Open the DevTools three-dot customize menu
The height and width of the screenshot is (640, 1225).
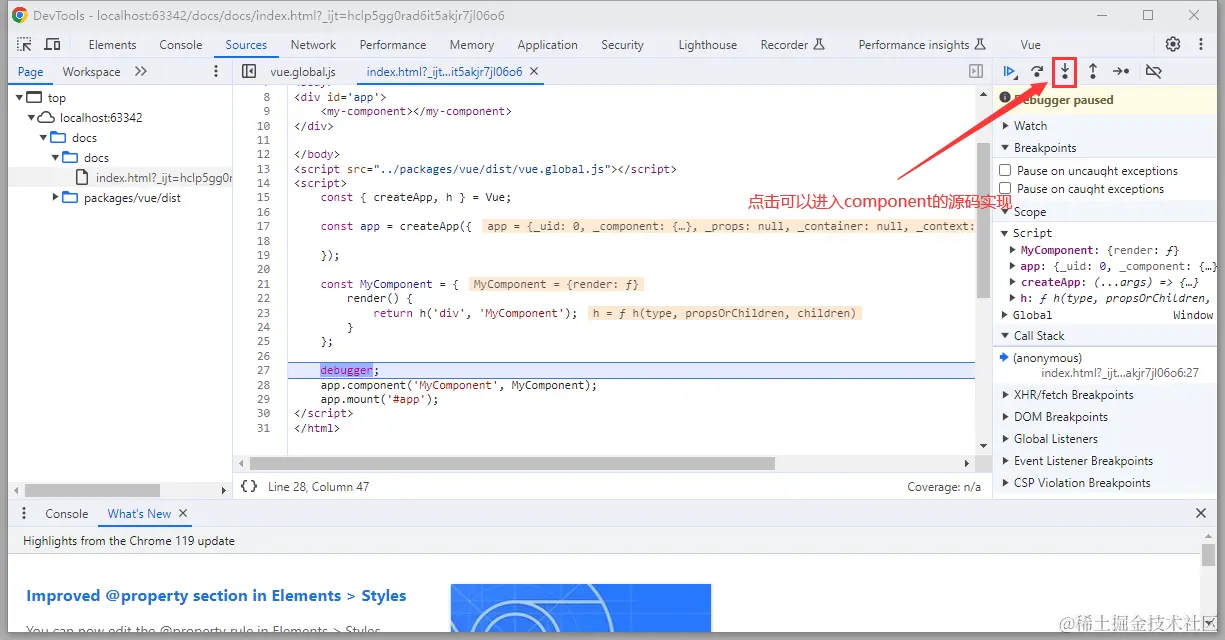point(1200,45)
